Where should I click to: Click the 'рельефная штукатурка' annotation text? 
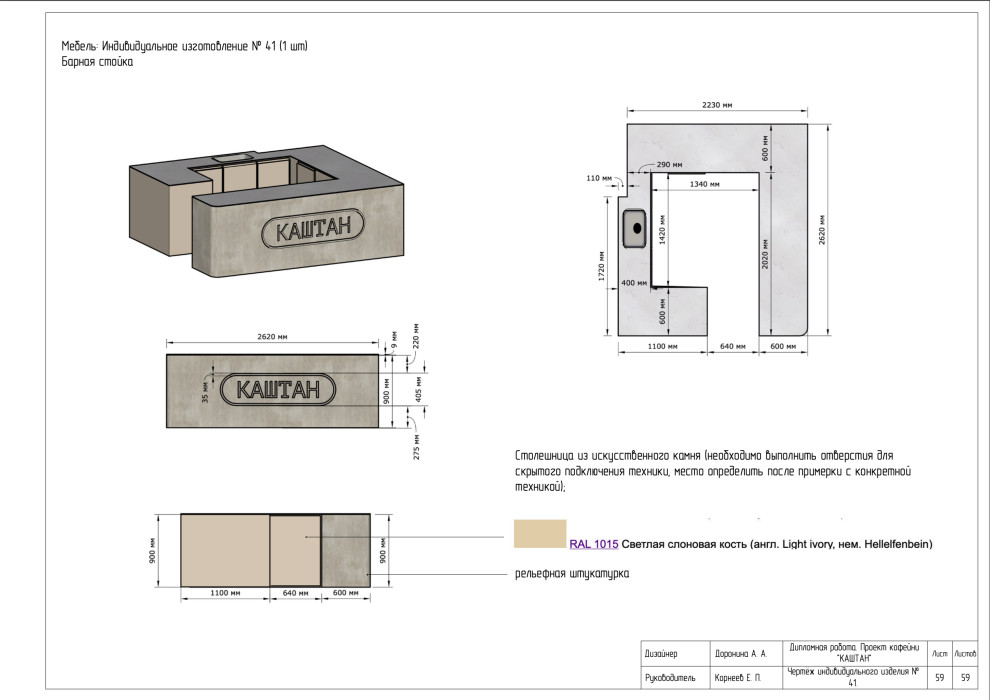tap(571, 574)
